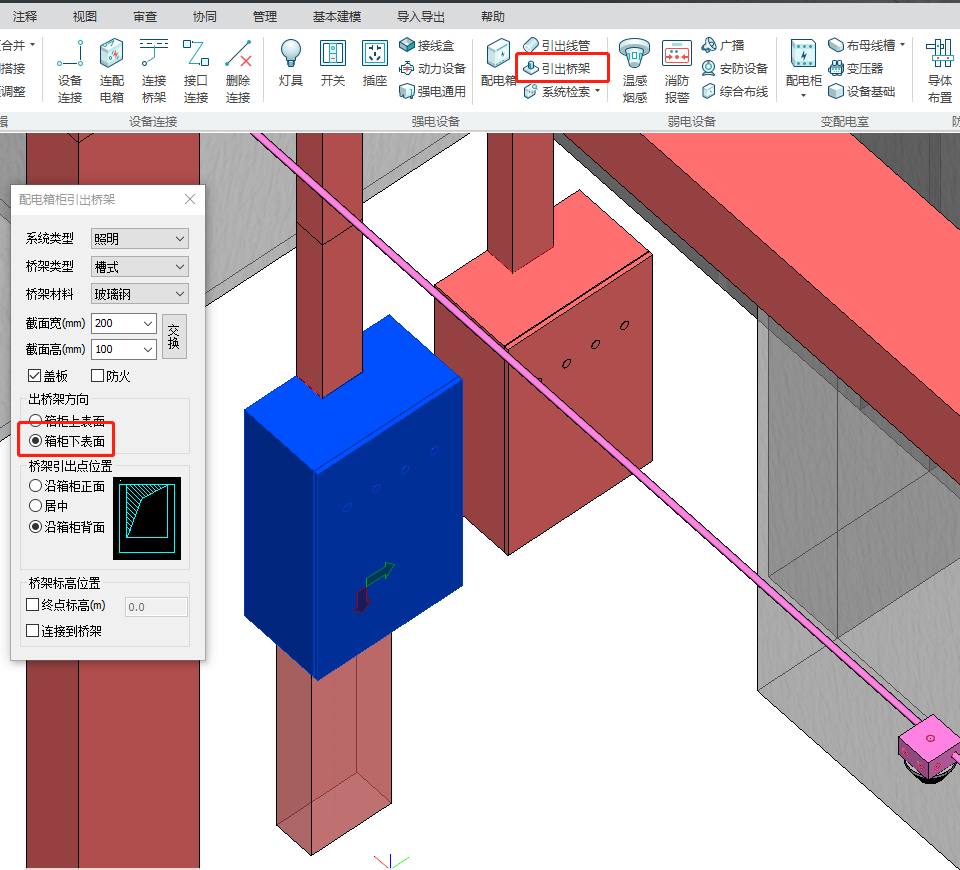Click the 接口连接 tool
This screenshot has width=960, height=870.
(196, 70)
